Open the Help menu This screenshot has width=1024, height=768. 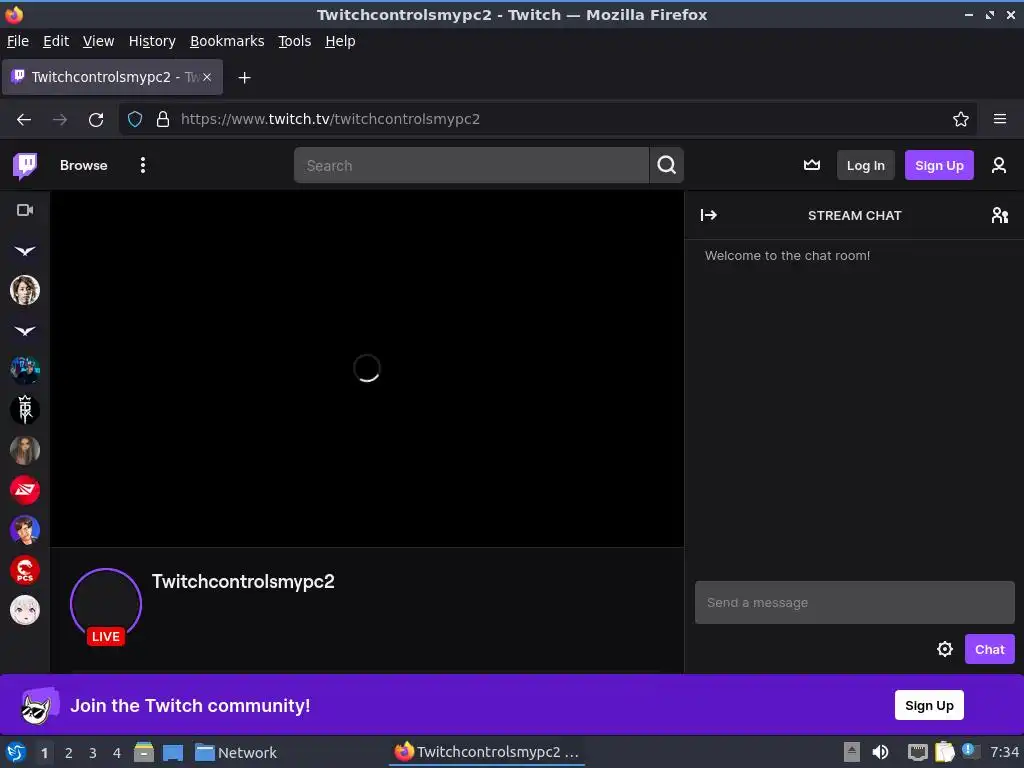point(340,41)
